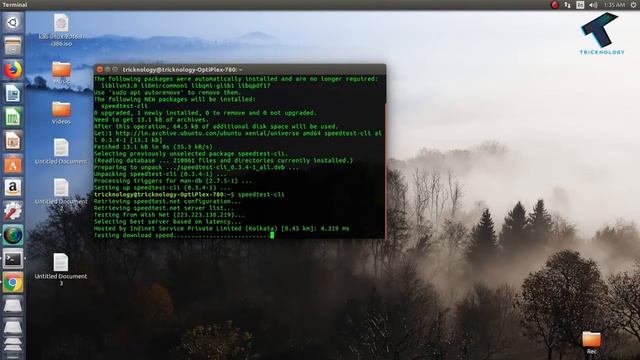The image size is (640, 360).
Task: Focus the Terminal icon in dock
Action: [x=13, y=259]
